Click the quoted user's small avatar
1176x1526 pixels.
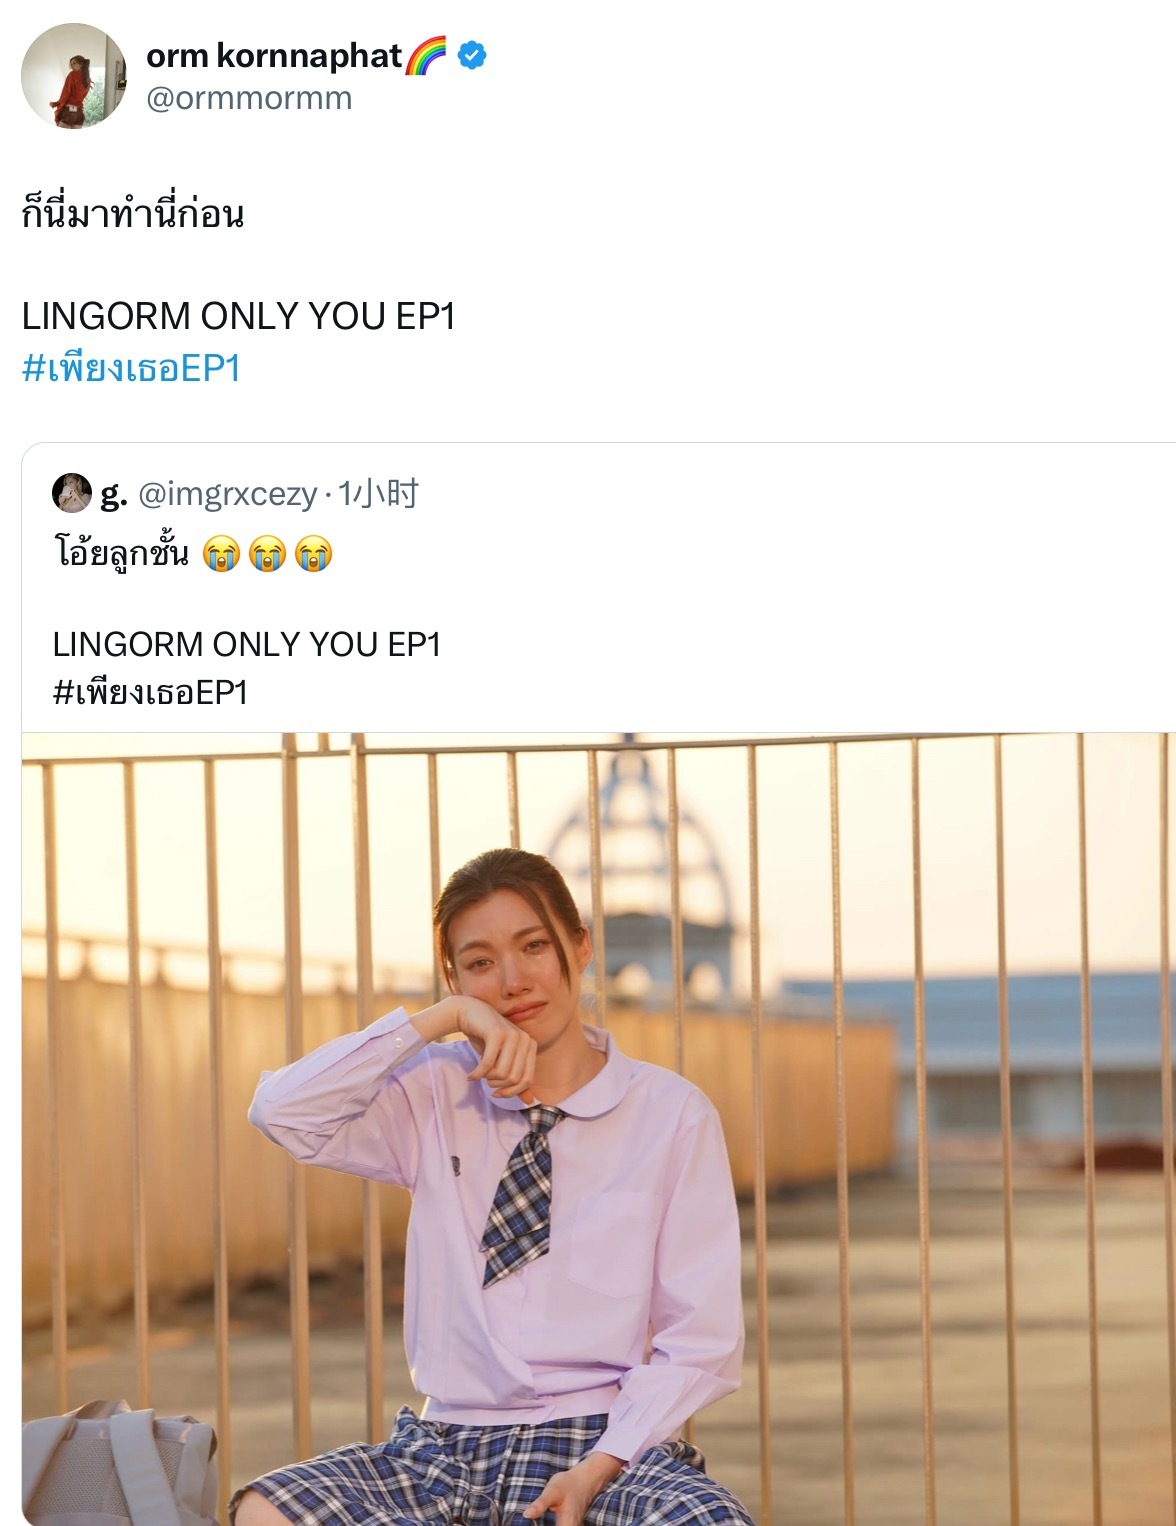pos(72,493)
